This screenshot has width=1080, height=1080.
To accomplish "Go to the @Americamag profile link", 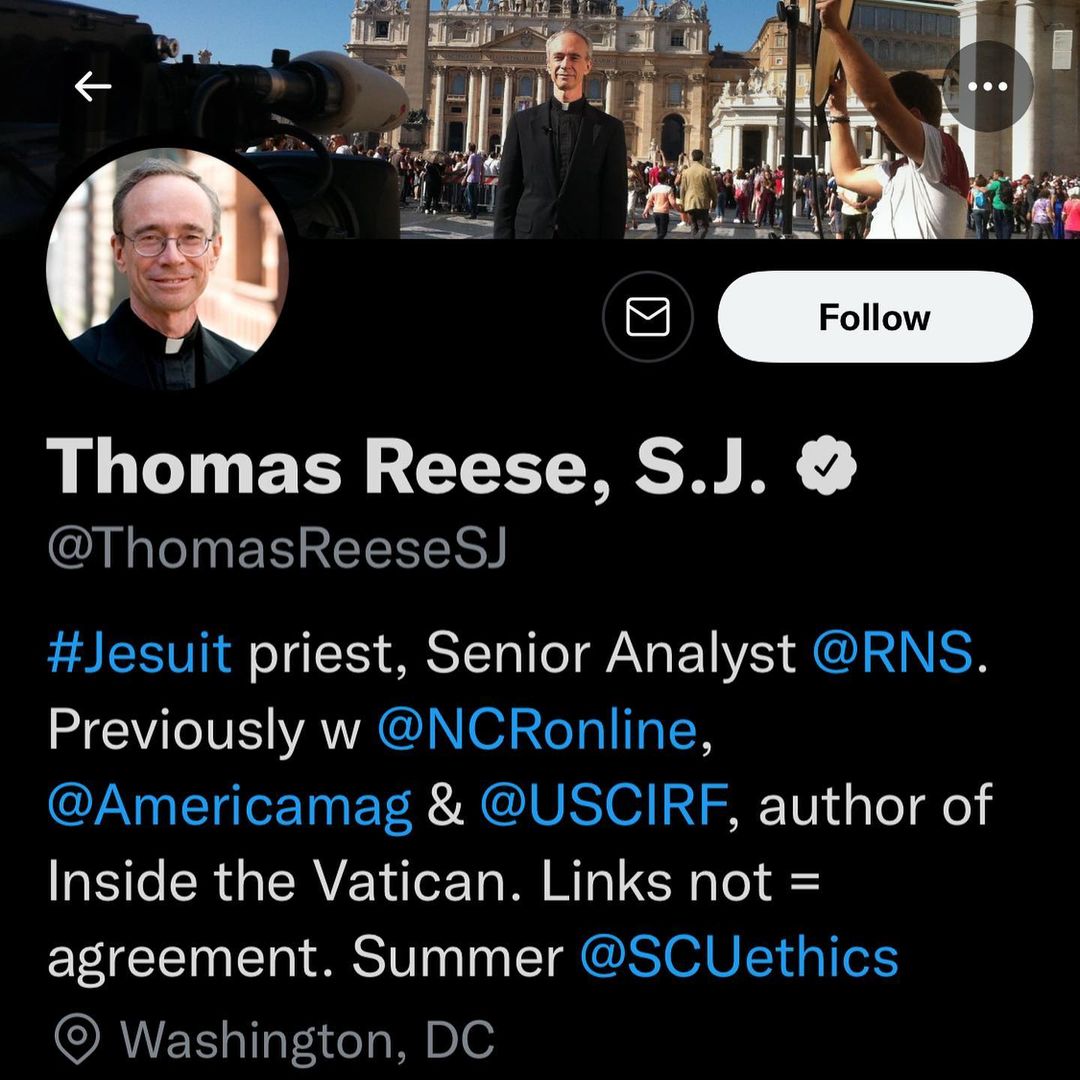I will point(229,806).
